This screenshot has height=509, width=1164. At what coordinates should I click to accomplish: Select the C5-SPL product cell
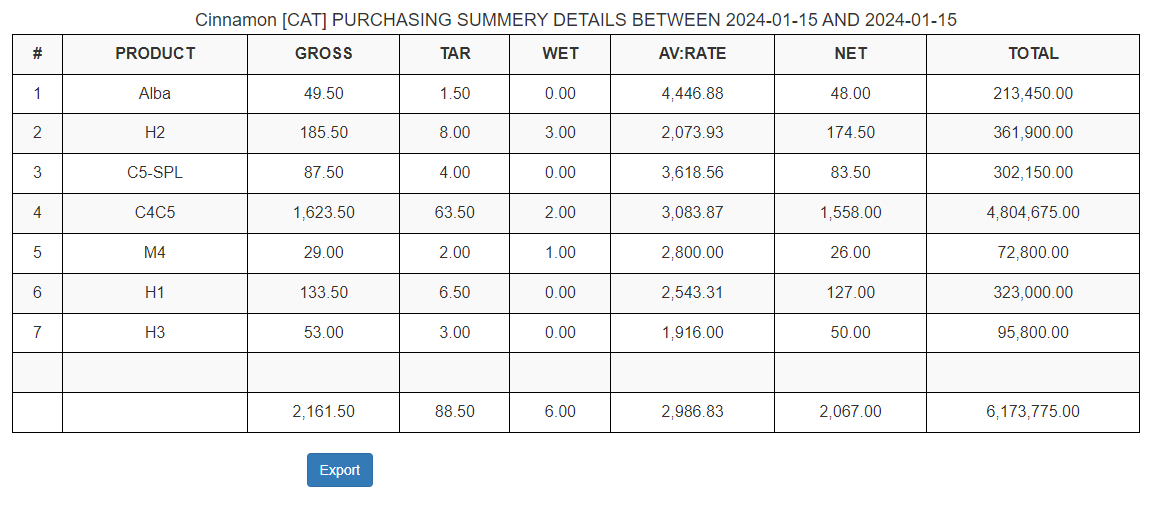(155, 173)
